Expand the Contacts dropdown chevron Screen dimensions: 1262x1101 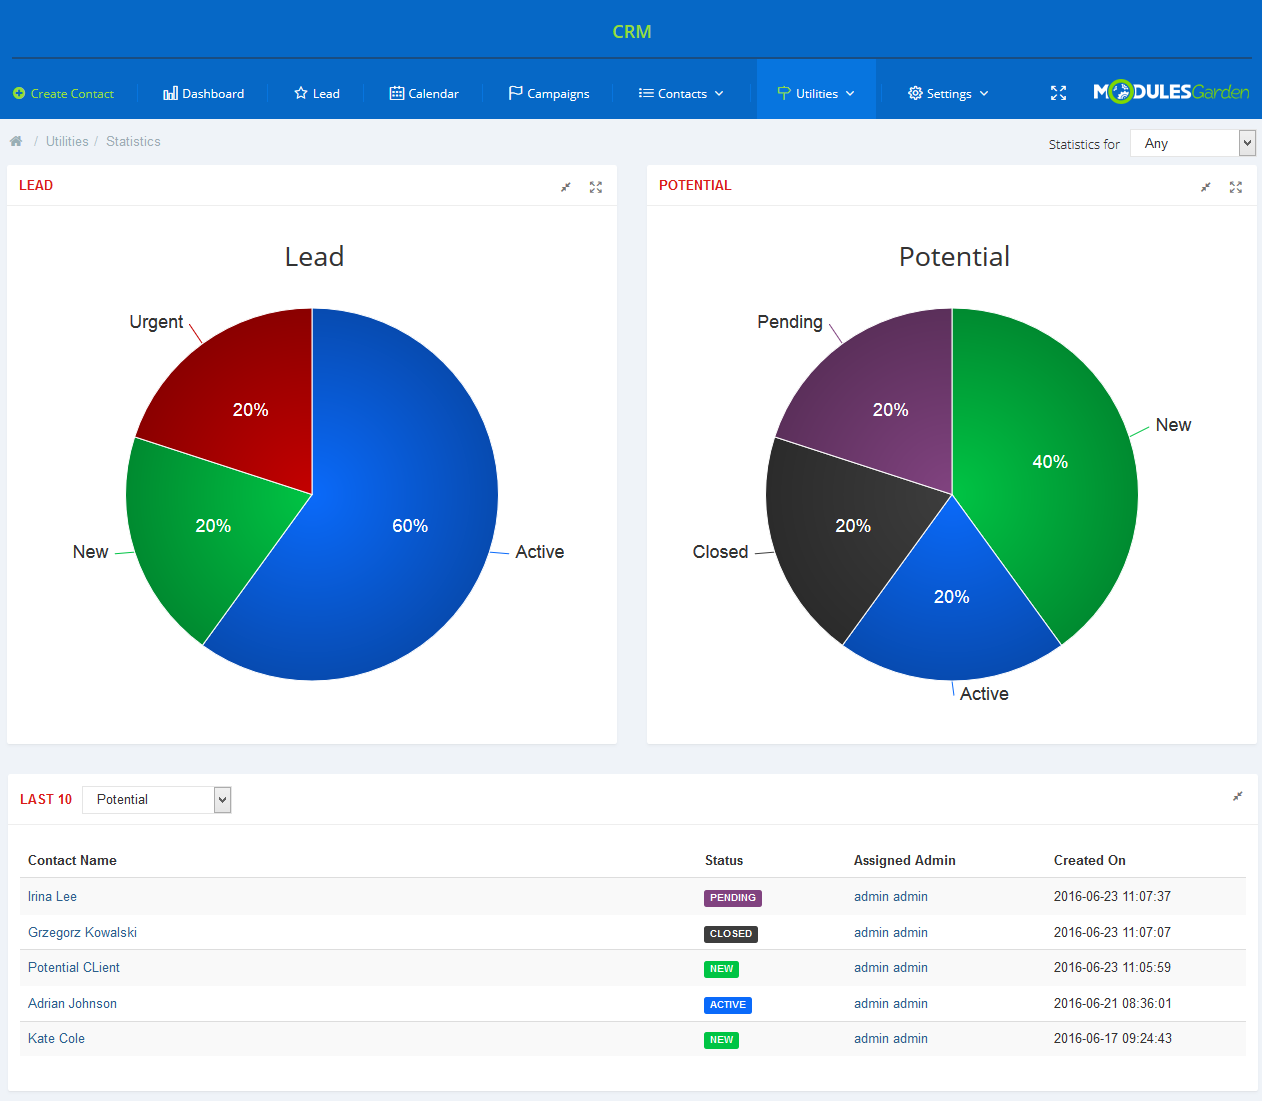[719, 93]
